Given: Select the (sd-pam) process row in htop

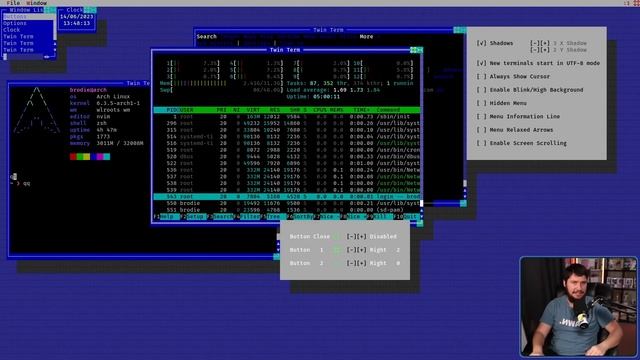Looking at the screenshot, I should (287, 210).
